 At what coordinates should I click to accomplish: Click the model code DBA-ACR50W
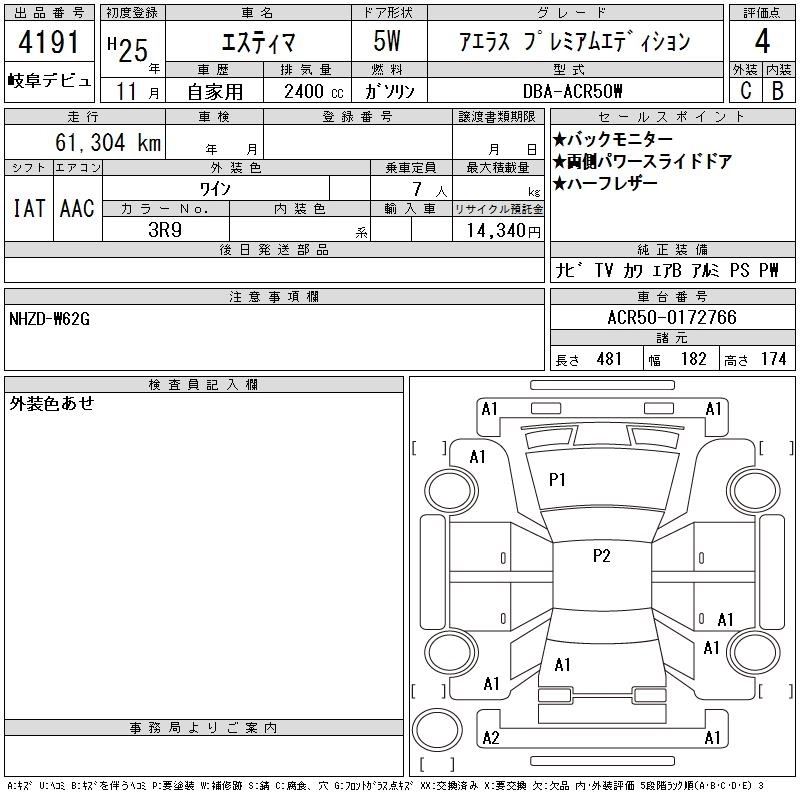[572, 91]
